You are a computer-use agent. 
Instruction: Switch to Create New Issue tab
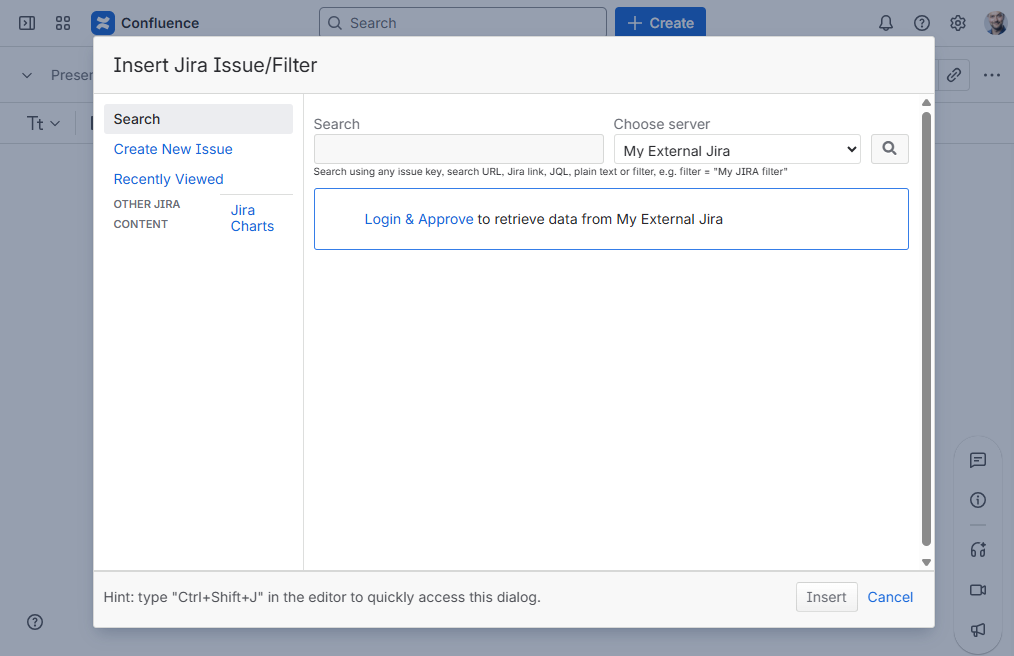(173, 149)
